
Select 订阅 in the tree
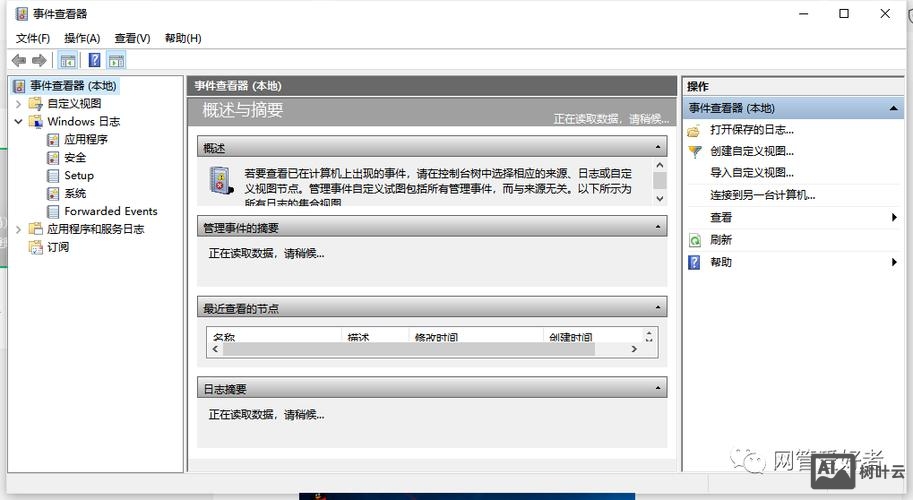click(x=58, y=247)
